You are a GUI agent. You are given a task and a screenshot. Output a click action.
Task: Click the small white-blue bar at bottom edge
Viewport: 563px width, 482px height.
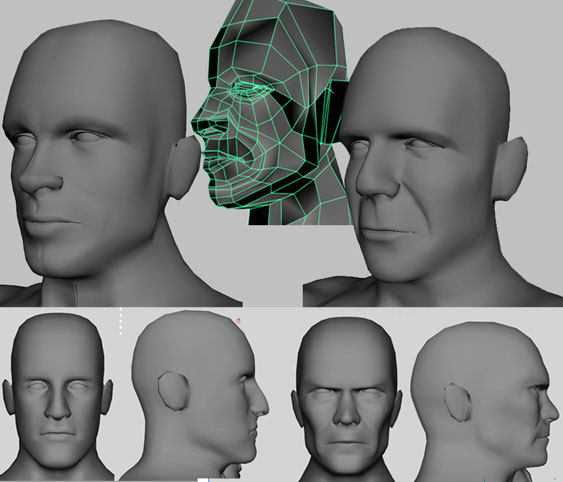(204, 480)
